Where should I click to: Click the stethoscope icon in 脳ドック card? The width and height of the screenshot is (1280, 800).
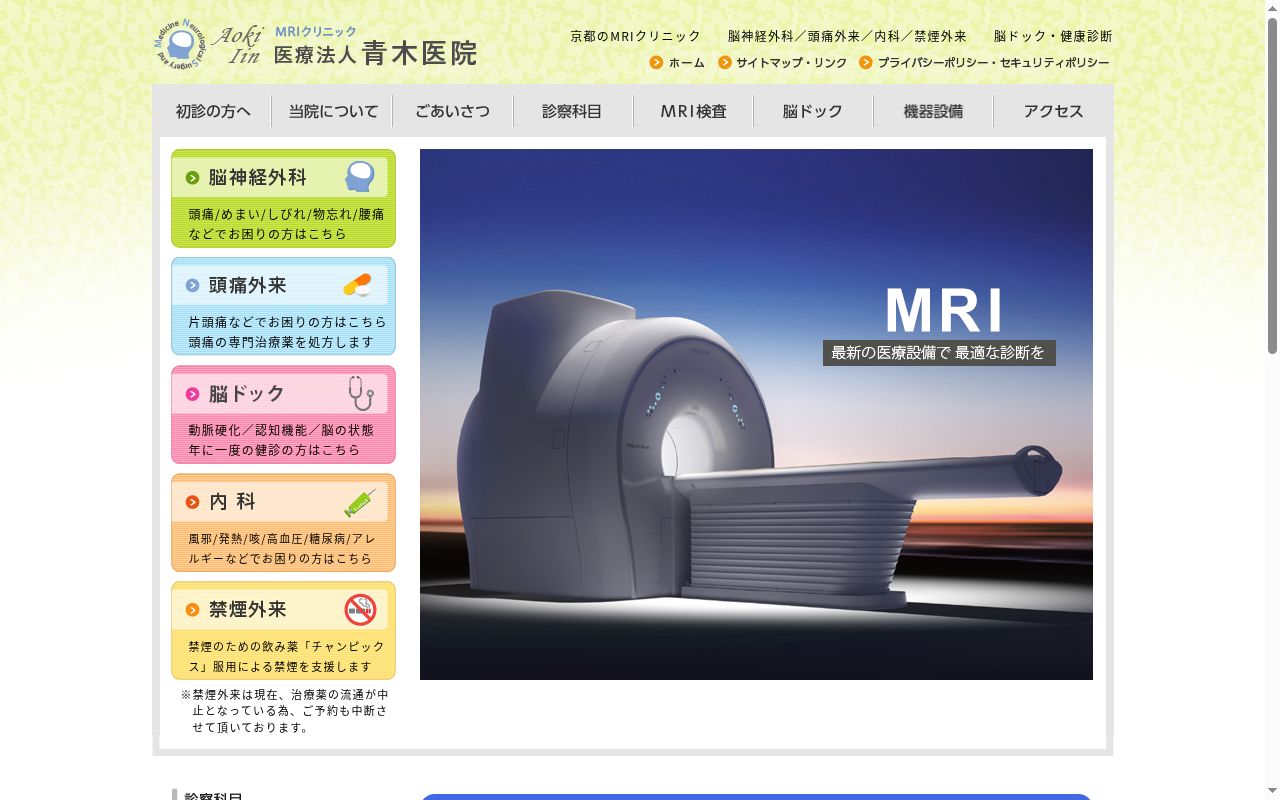[x=361, y=393]
